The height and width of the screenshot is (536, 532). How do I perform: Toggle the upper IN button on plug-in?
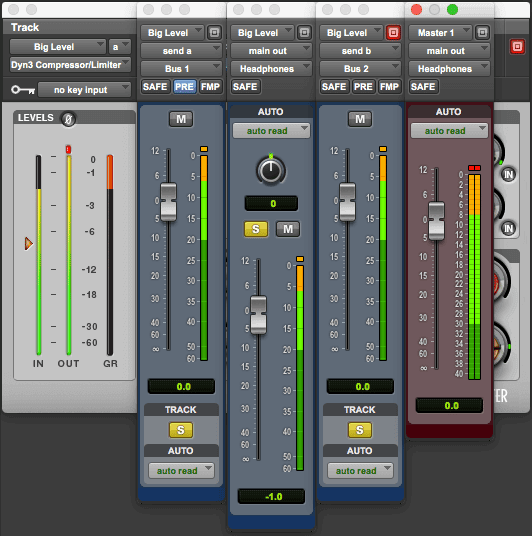point(508,175)
